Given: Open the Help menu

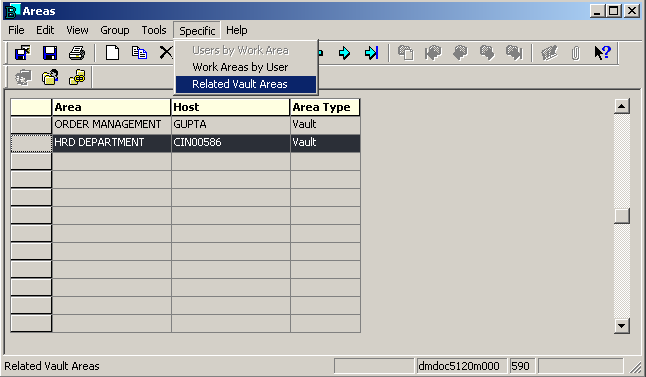Looking at the screenshot, I should [x=236, y=30].
